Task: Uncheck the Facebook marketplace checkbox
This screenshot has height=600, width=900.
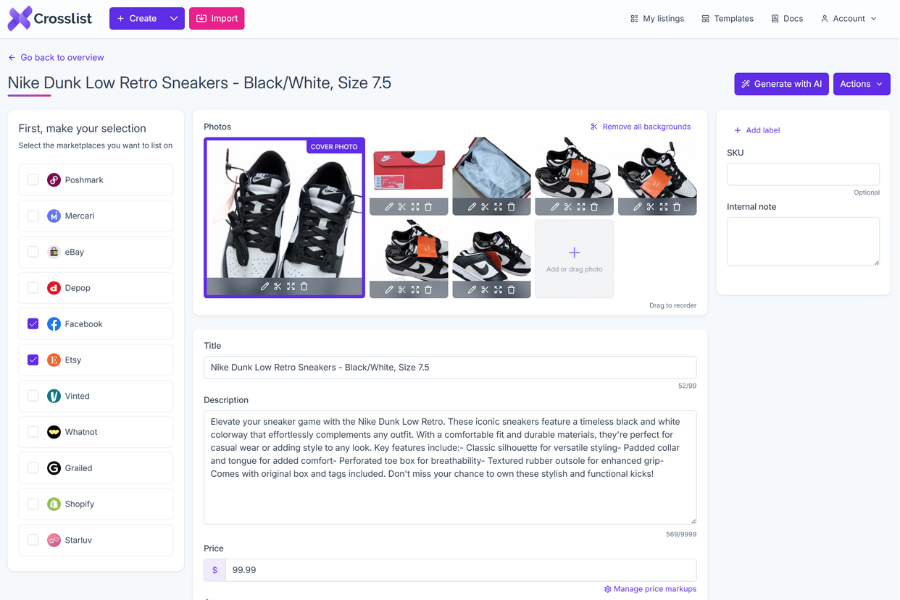Action: click(x=33, y=324)
